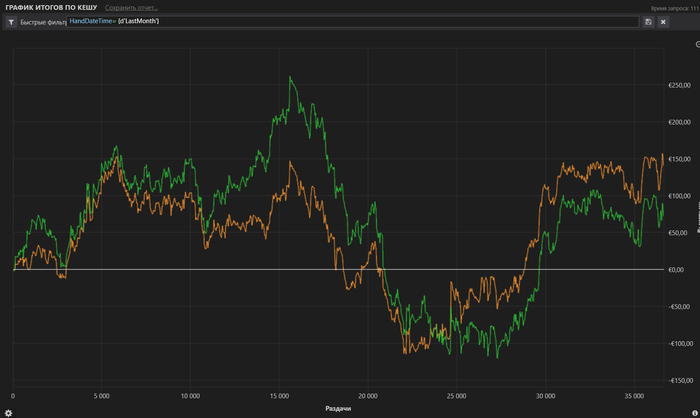Click the €150,00 axis label

pyautogui.click(x=679, y=159)
